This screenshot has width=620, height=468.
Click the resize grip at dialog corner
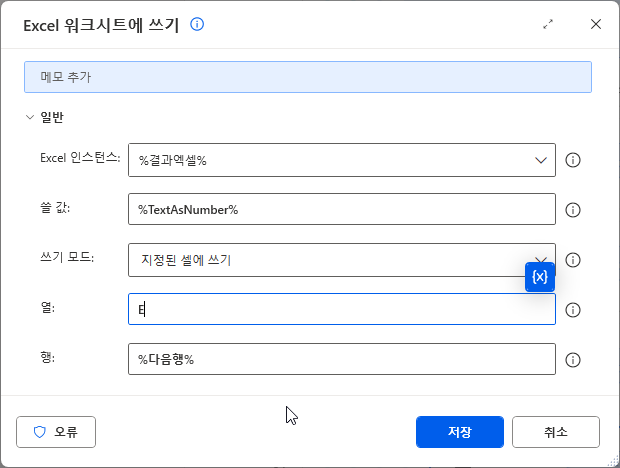coord(614,461)
